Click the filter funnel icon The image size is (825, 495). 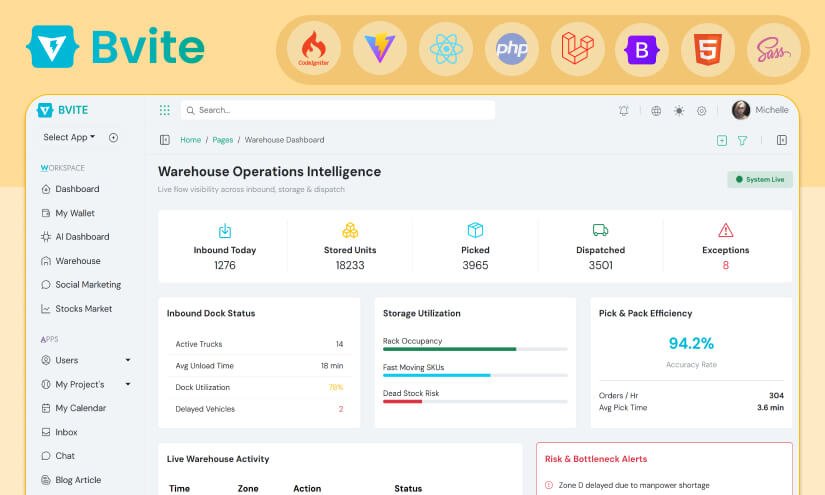(742, 140)
